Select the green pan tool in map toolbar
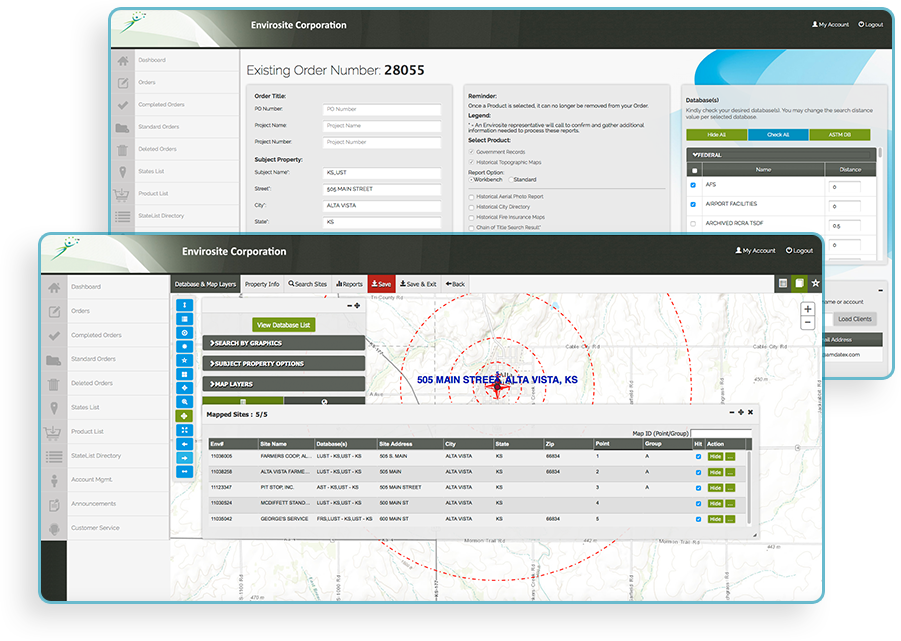This screenshot has height=641, width=901. coord(185,415)
